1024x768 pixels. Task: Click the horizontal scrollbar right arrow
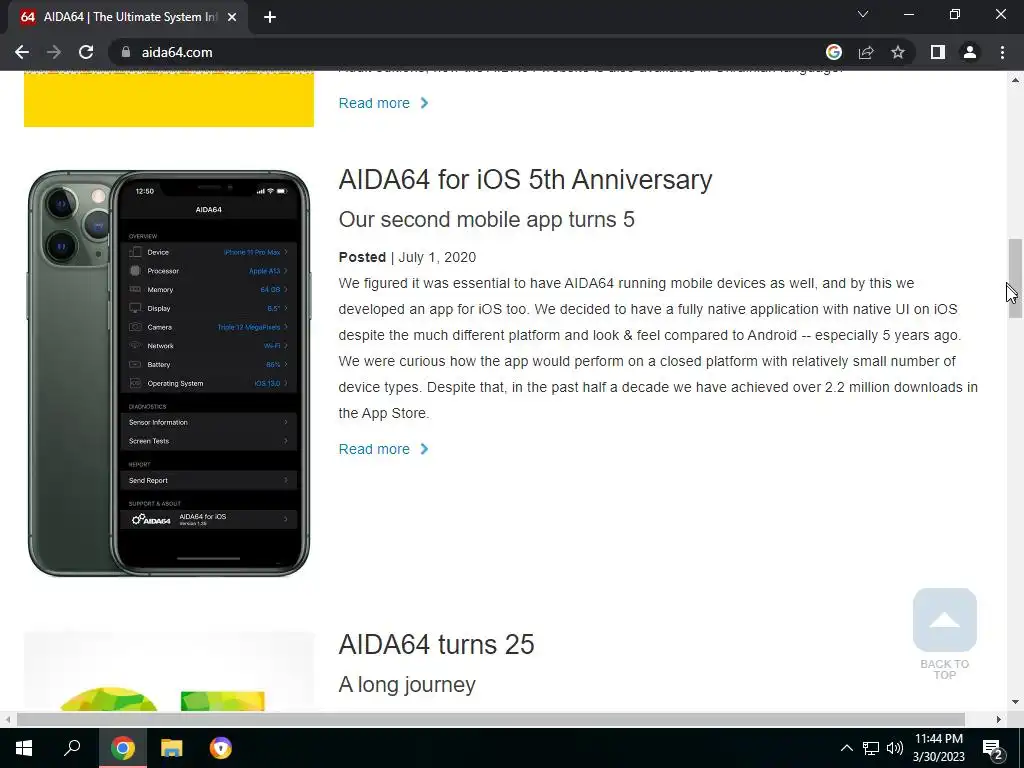click(x=999, y=719)
